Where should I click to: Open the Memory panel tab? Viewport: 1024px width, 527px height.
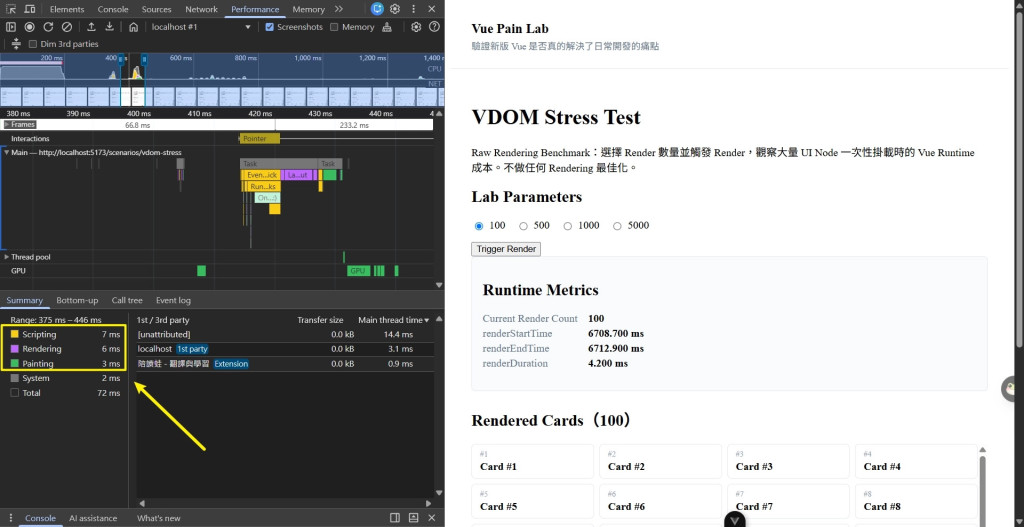pyautogui.click(x=308, y=9)
